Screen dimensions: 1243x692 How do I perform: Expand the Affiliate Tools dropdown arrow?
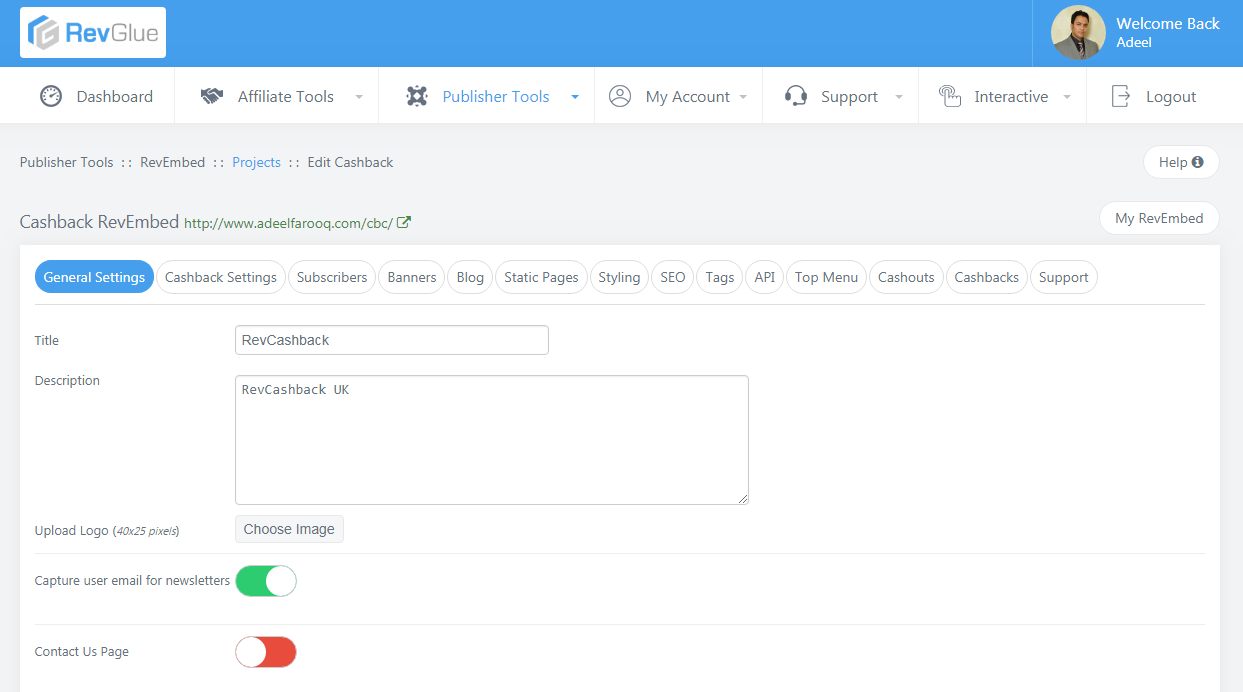point(359,97)
